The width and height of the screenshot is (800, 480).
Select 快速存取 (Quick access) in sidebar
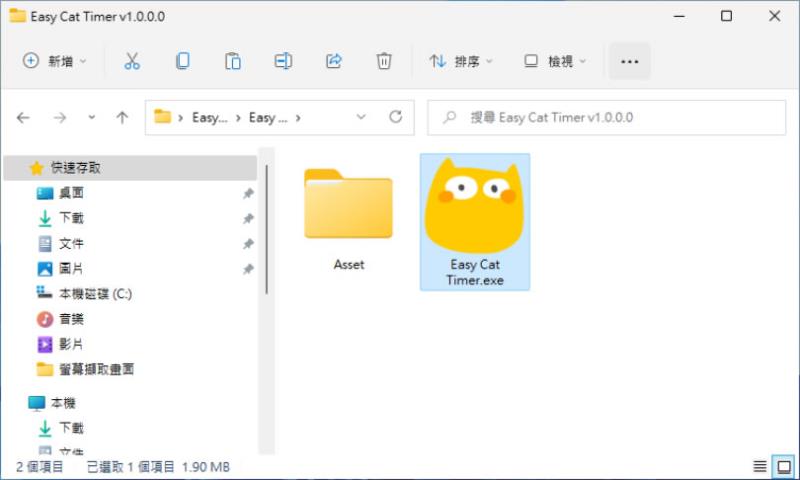pos(130,168)
